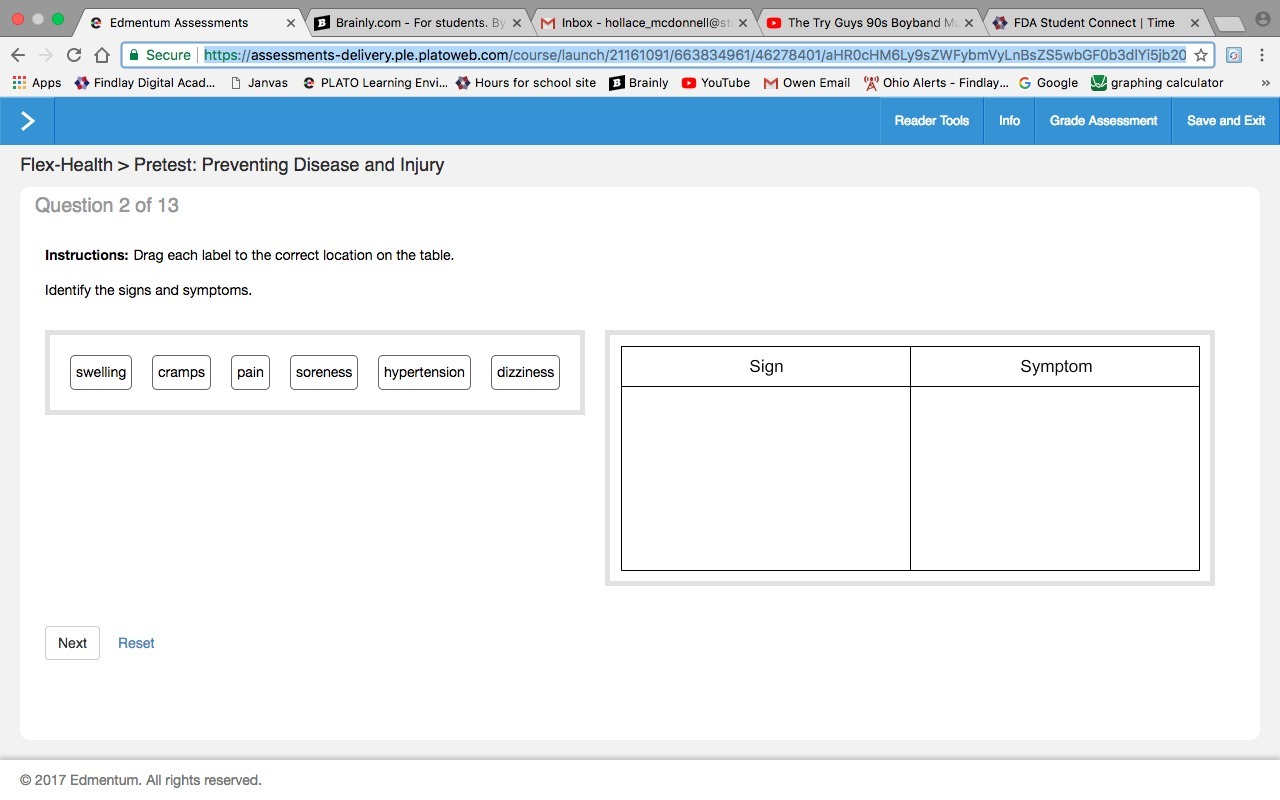Viewport: 1280px width, 800px height.
Task: Click the Next button
Action: point(72,643)
